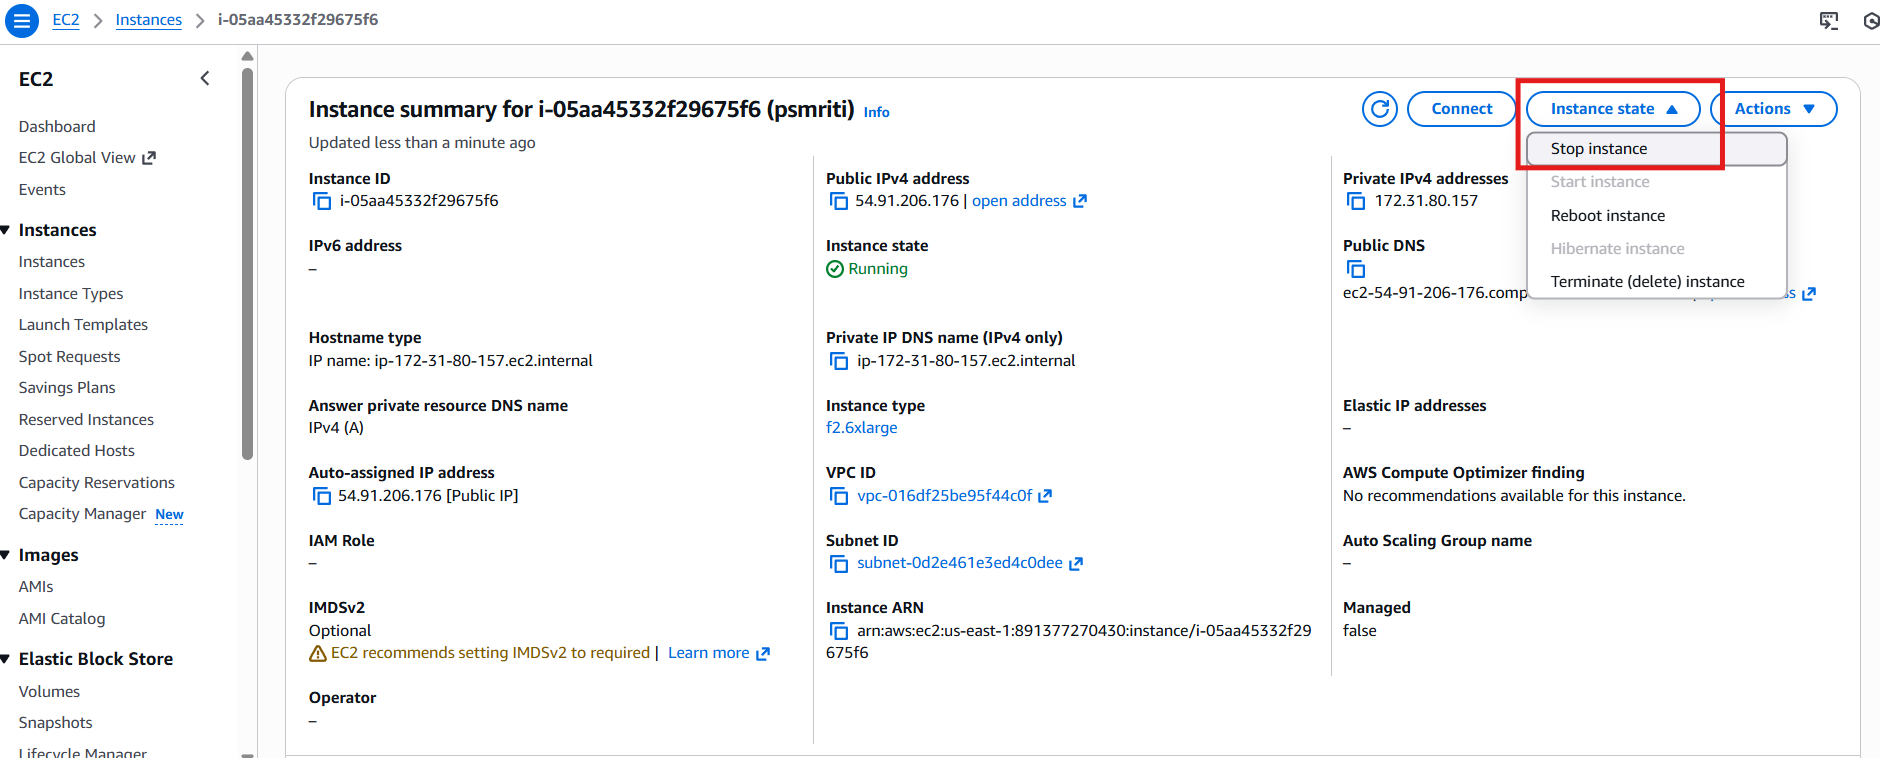The image size is (1880, 758).
Task: Open the f2.6xlarge instance type link
Action: 862,428
